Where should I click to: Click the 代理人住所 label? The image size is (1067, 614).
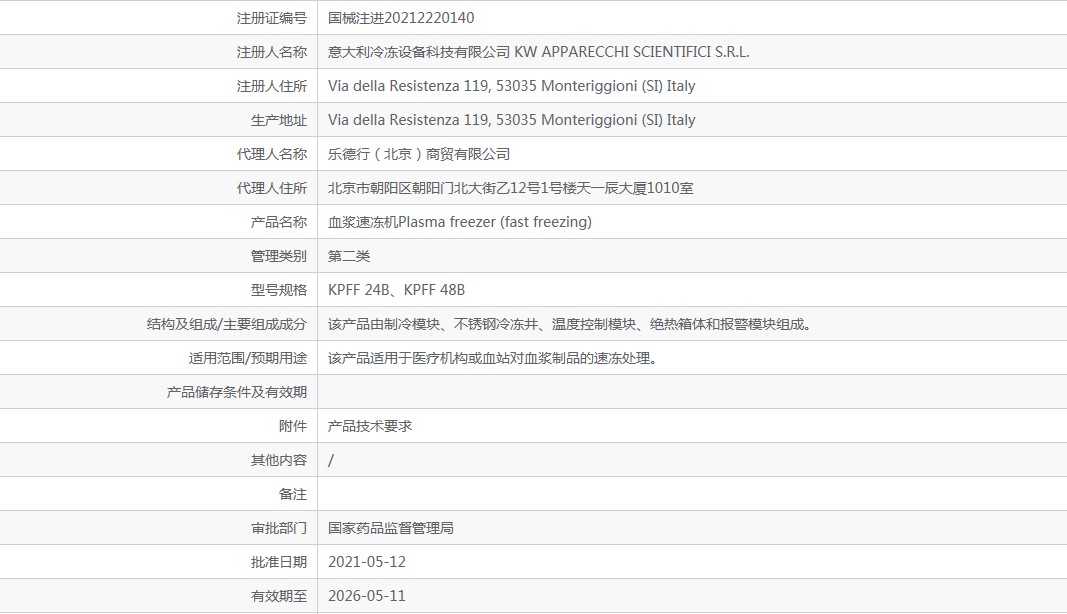[272, 188]
